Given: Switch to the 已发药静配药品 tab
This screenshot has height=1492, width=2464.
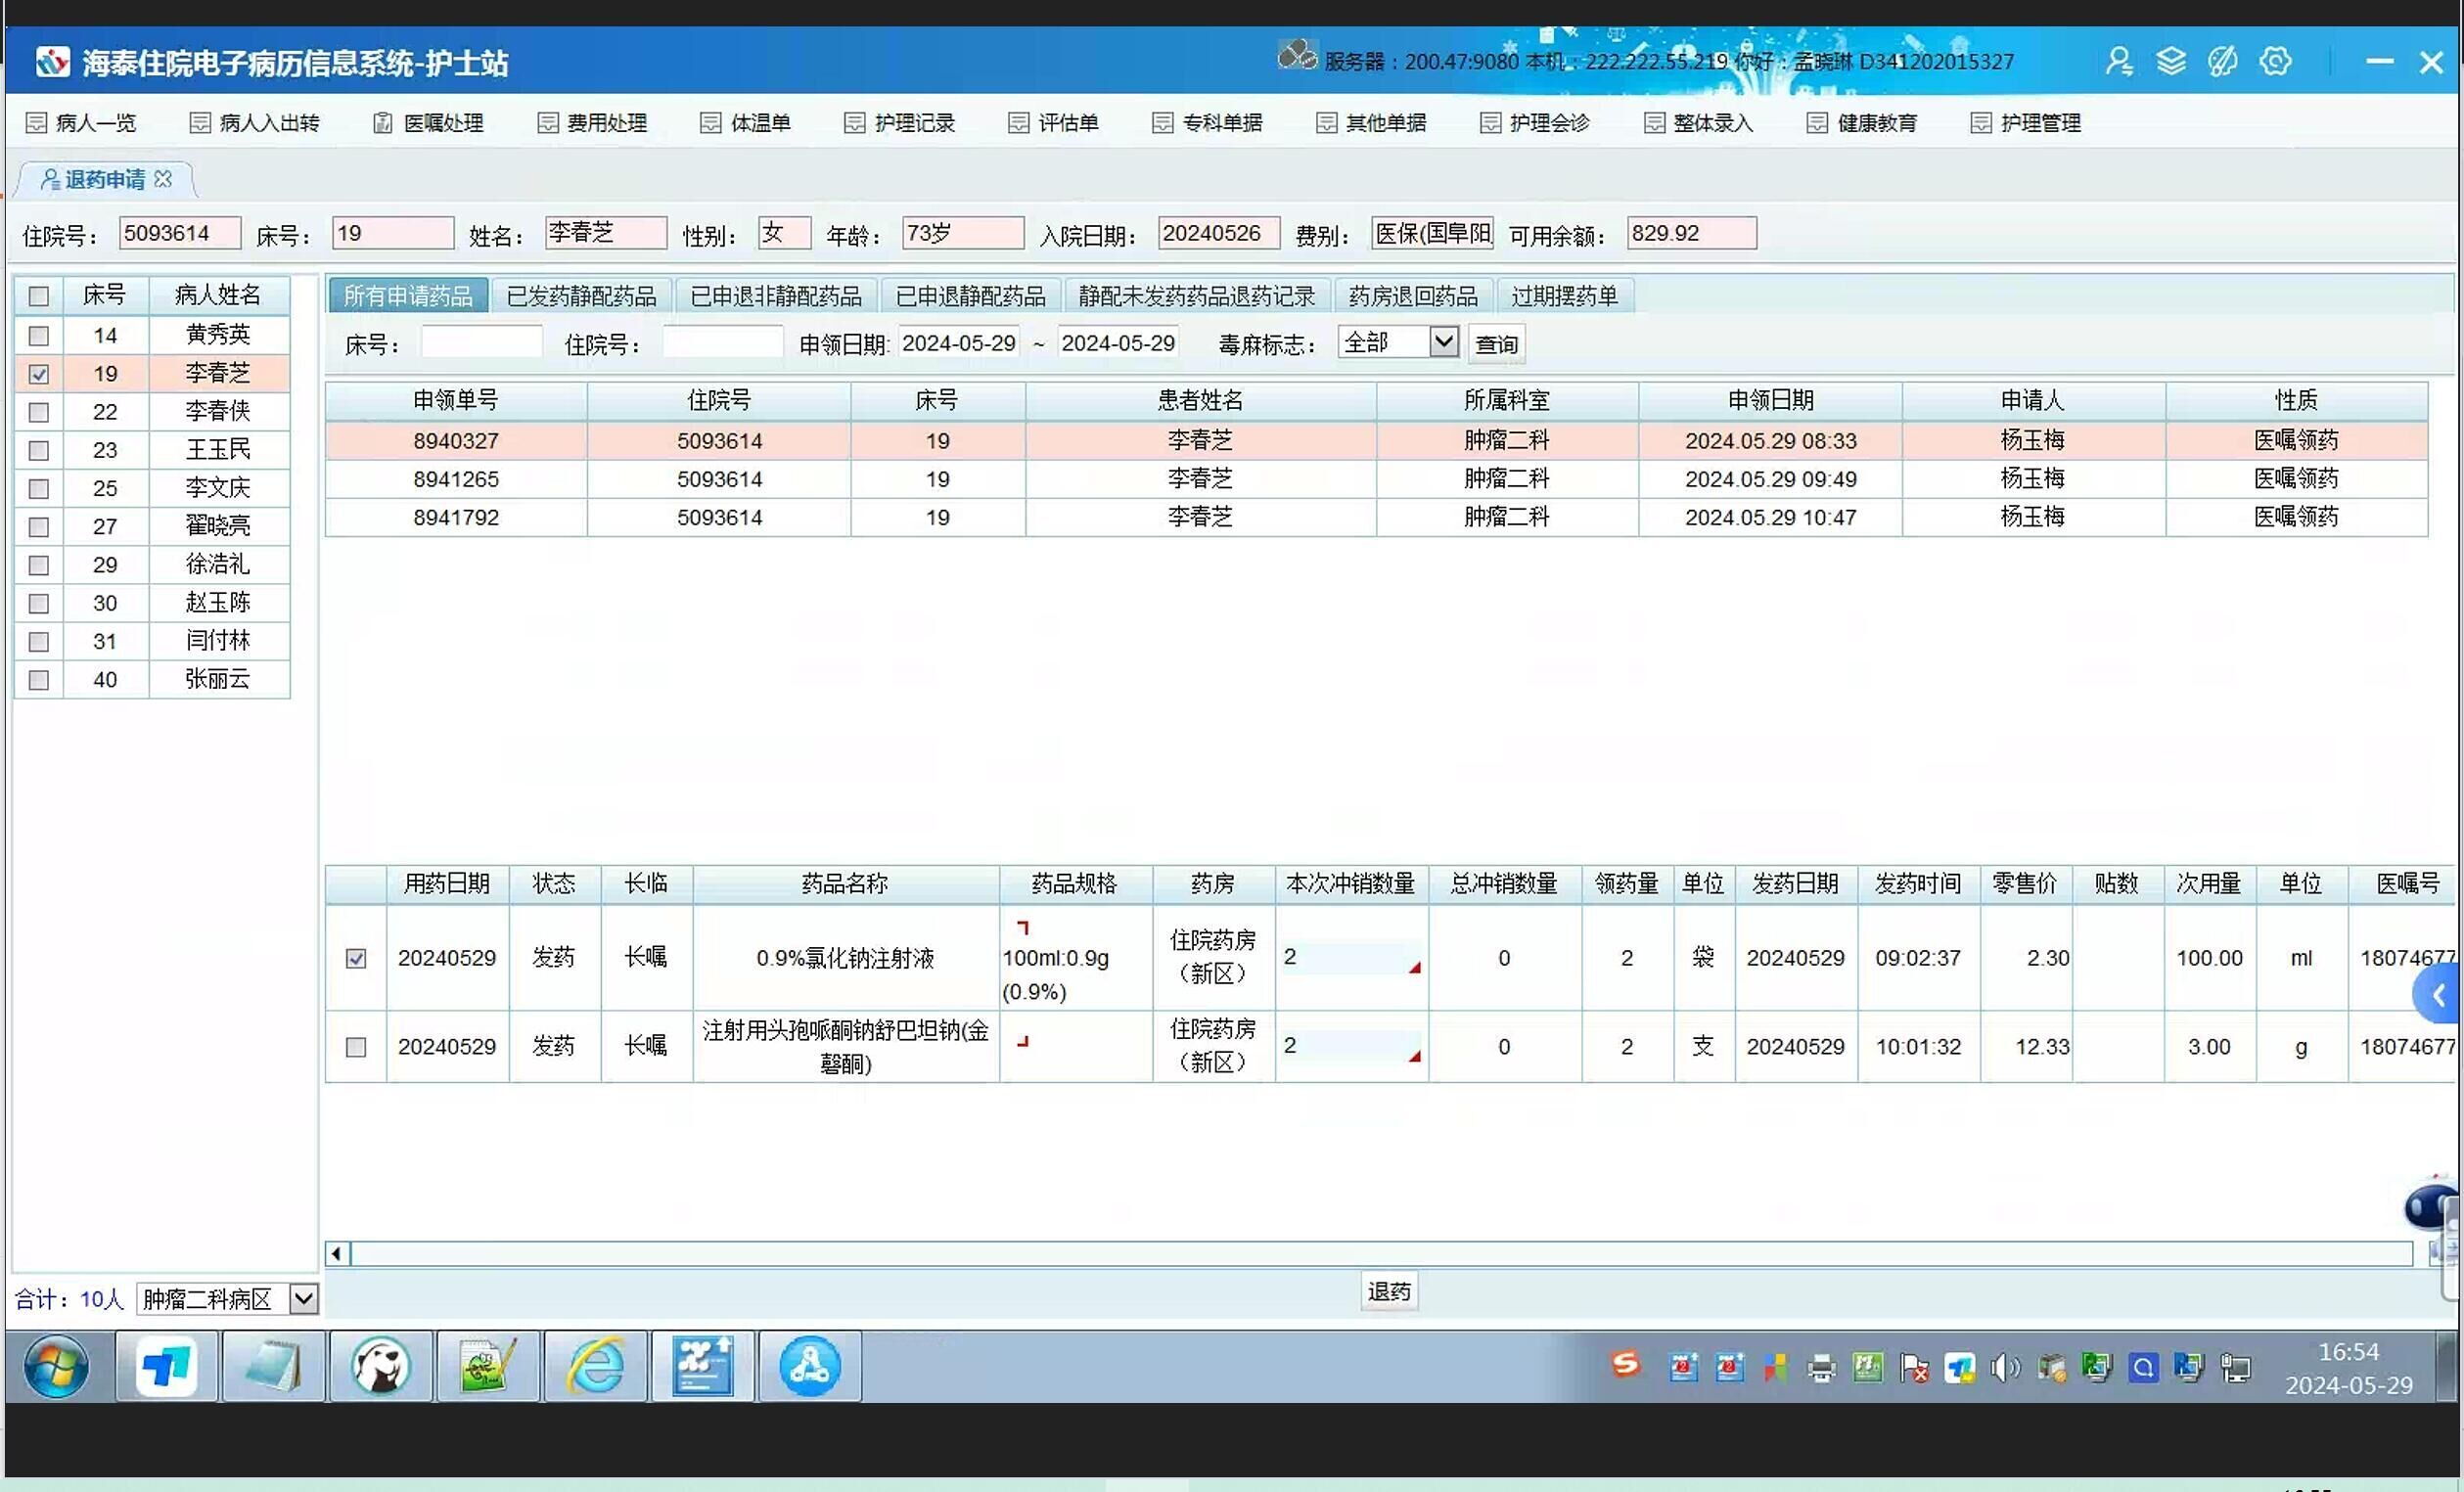Looking at the screenshot, I should [x=581, y=296].
